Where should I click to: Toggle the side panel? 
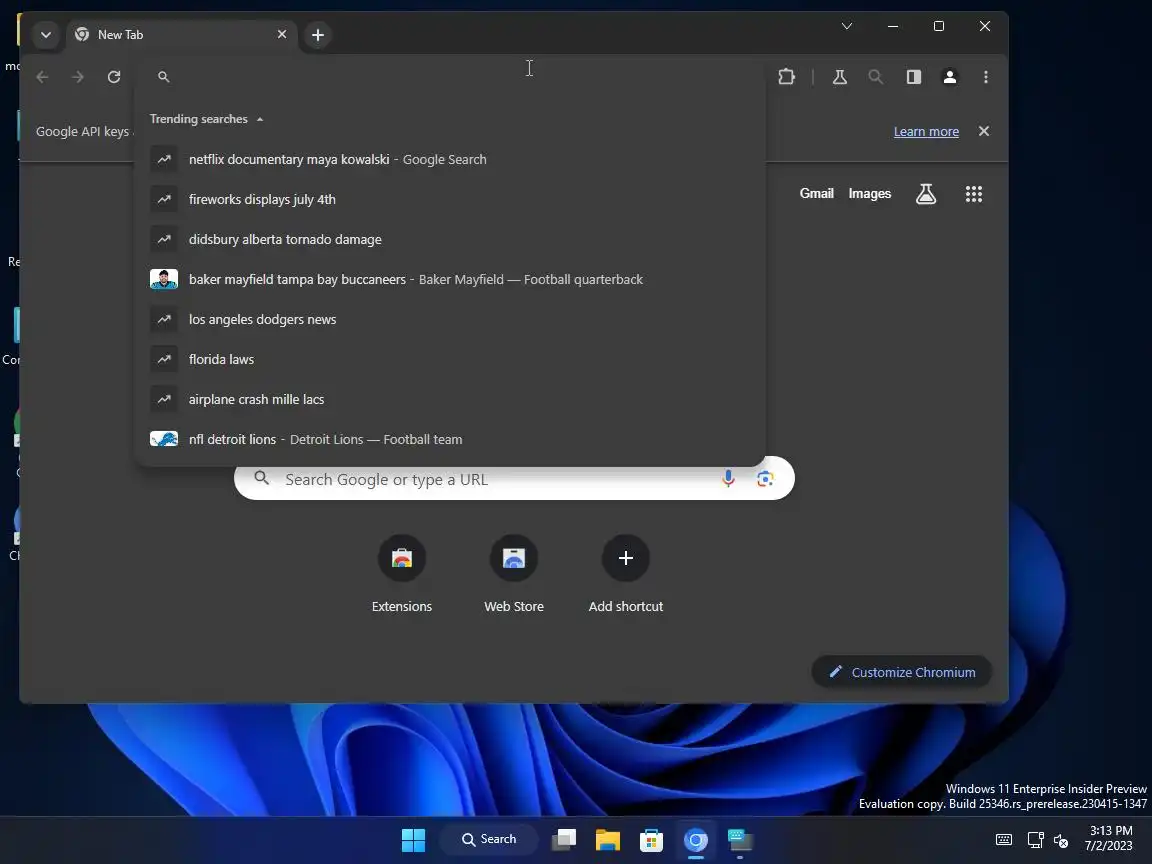pyautogui.click(x=914, y=76)
